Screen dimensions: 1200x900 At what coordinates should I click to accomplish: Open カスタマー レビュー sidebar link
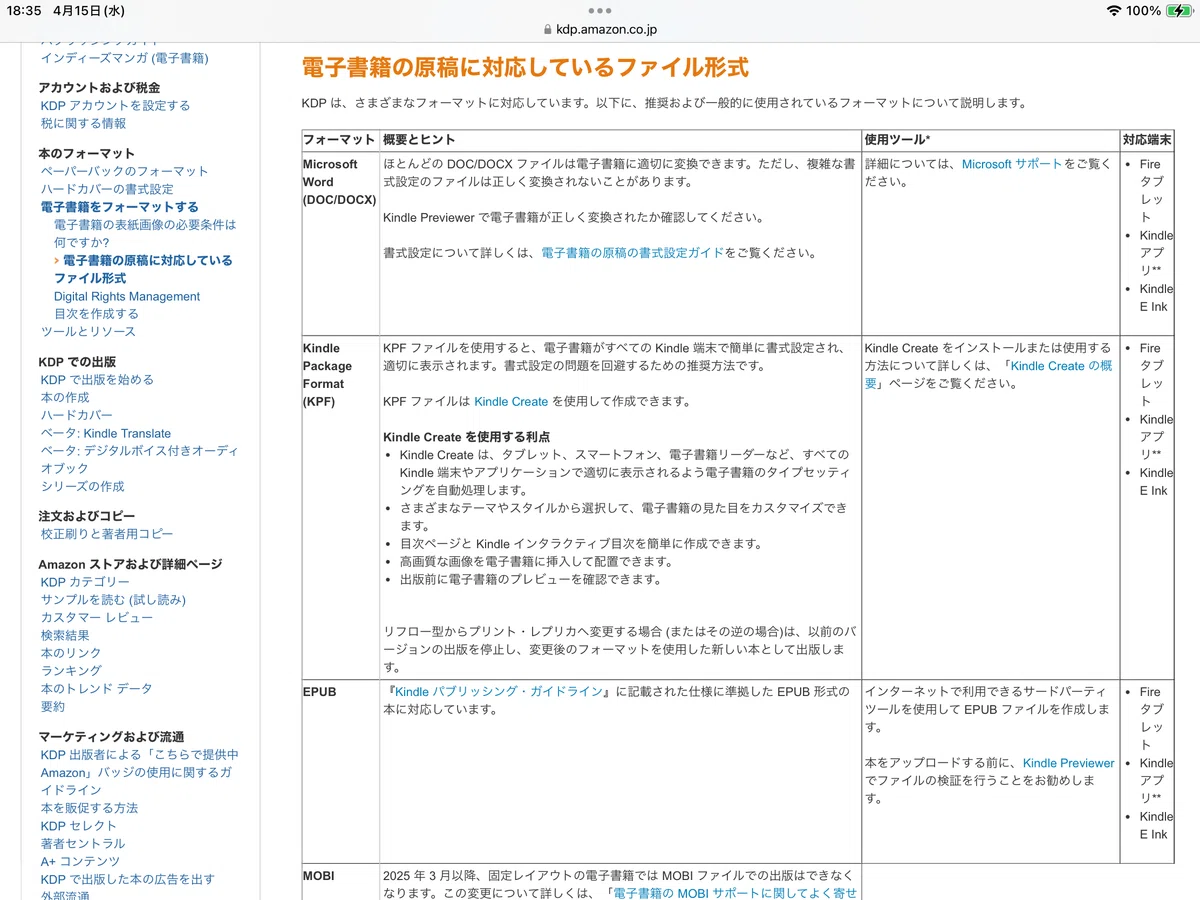pos(97,617)
